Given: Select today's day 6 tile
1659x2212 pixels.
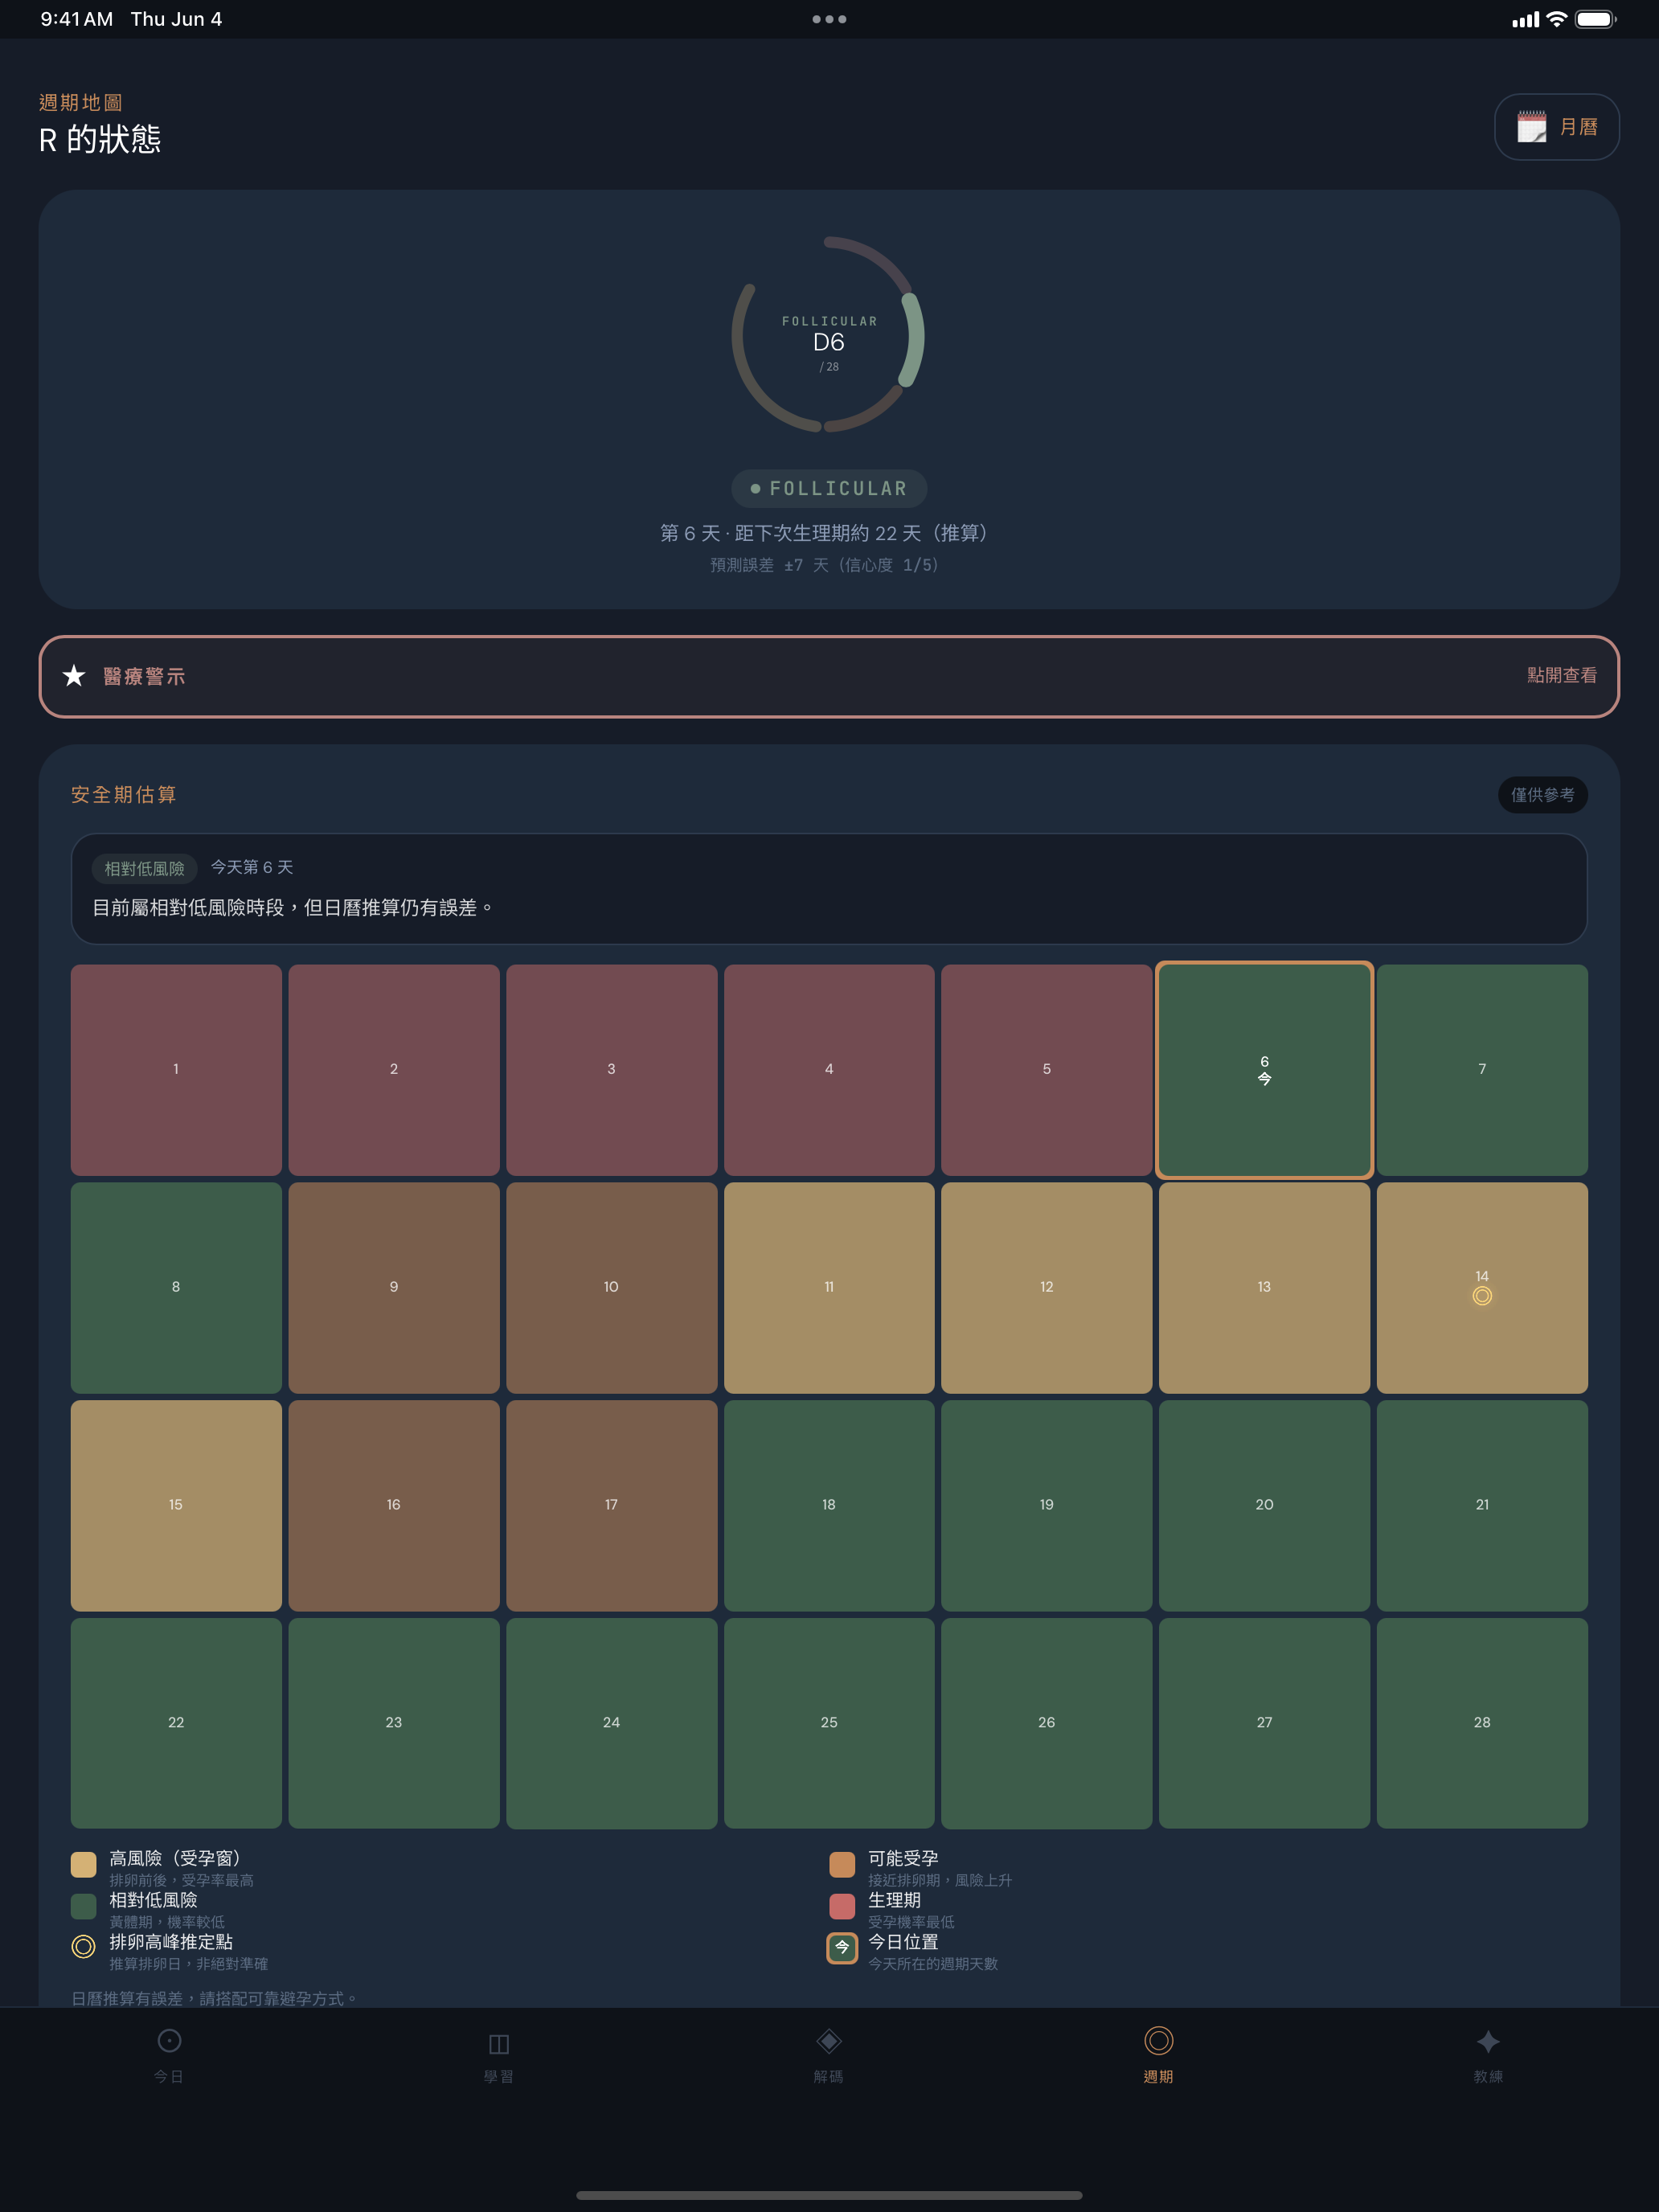Looking at the screenshot, I should click(1264, 1070).
